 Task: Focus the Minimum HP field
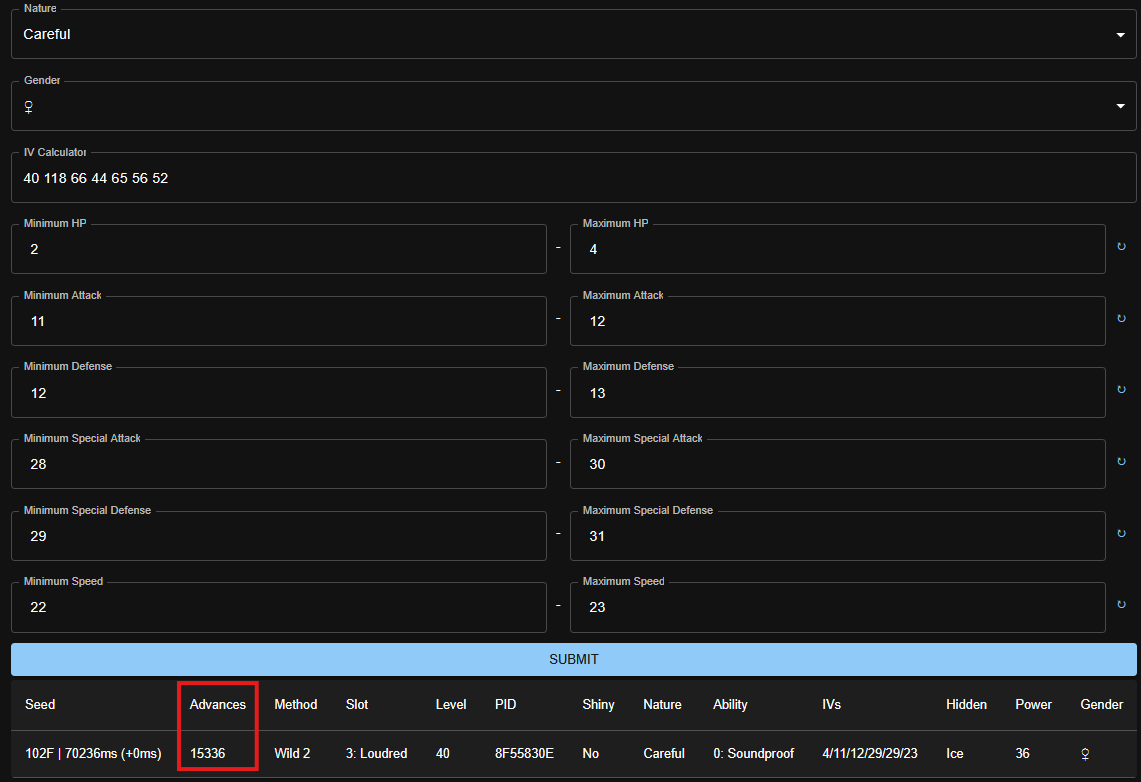(278, 249)
